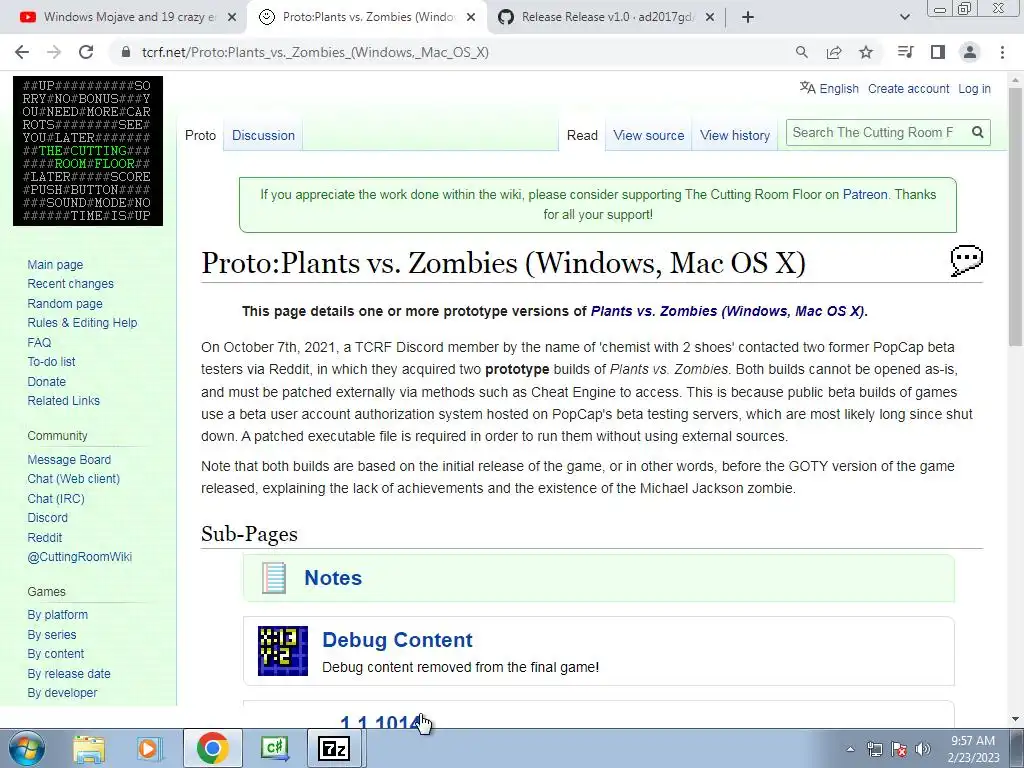This screenshot has width=1024, height=768.
Task: Open the Reddit community link
Action: pyautogui.click(x=44, y=537)
